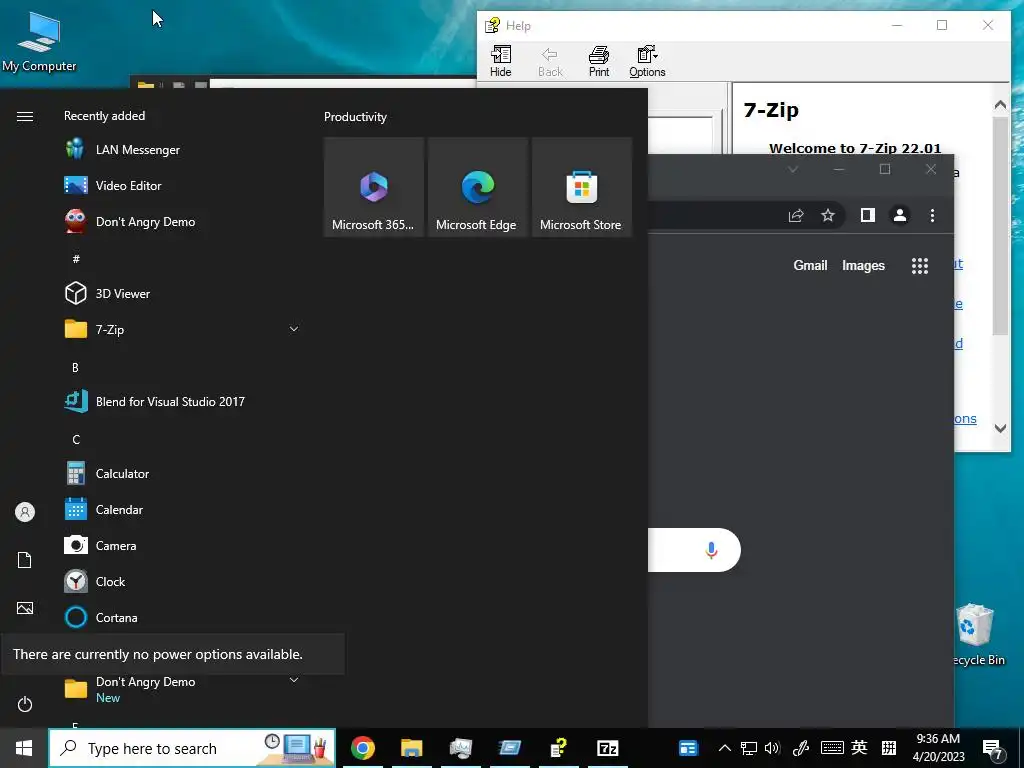Open Google apps grid
This screenshot has height=768, width=1024.
click(x=920, y=266)
